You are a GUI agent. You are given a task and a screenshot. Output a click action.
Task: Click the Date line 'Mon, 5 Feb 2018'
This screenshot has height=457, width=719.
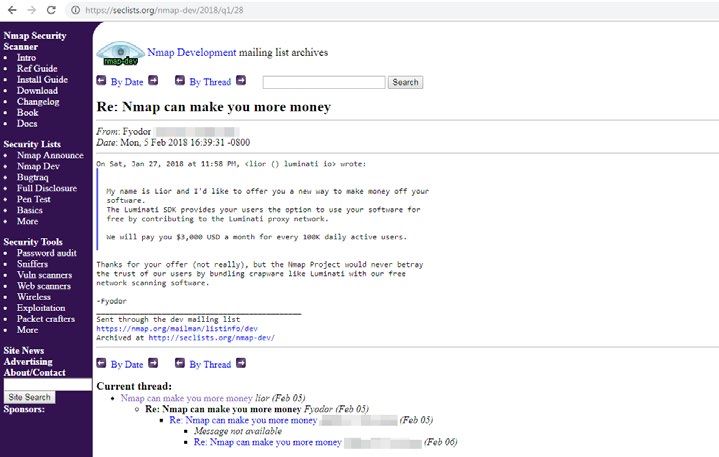173,143
